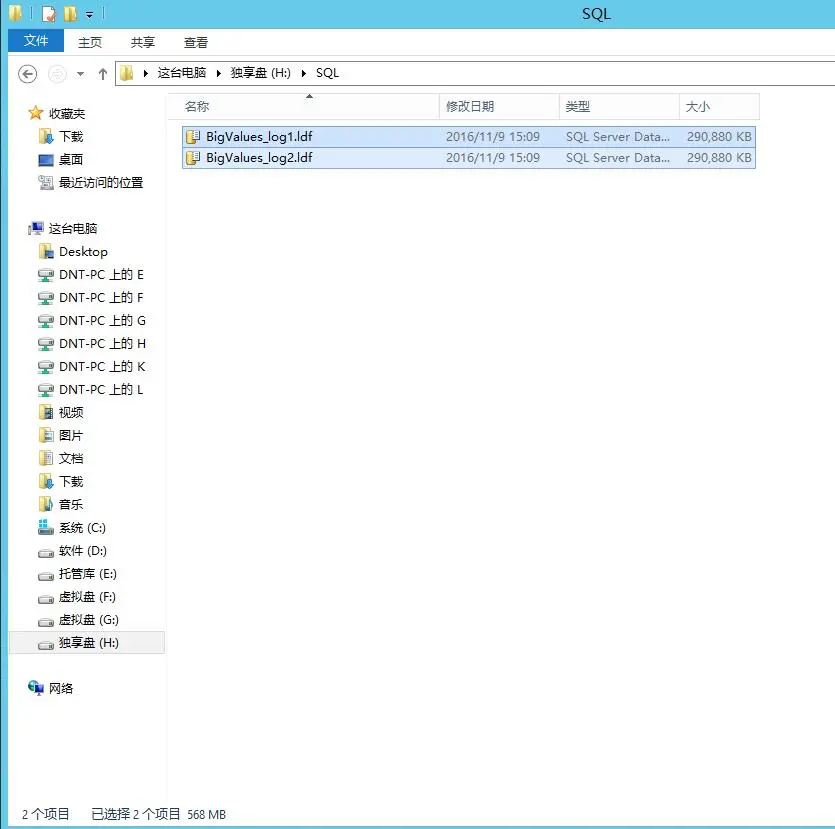This screenshot has width=835, height=829.
Task: Select file BigValues_log1.ldf
Action: (469, 137)
